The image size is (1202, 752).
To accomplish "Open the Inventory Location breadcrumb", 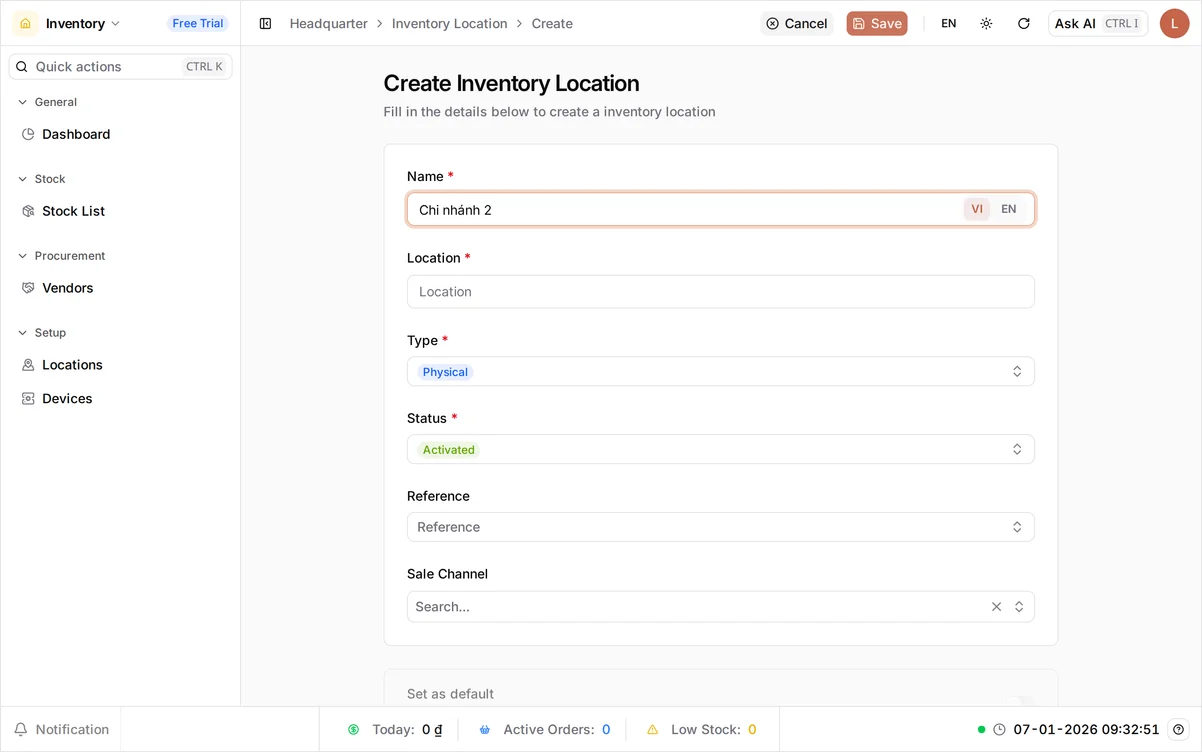I will [x=449, y=23].
